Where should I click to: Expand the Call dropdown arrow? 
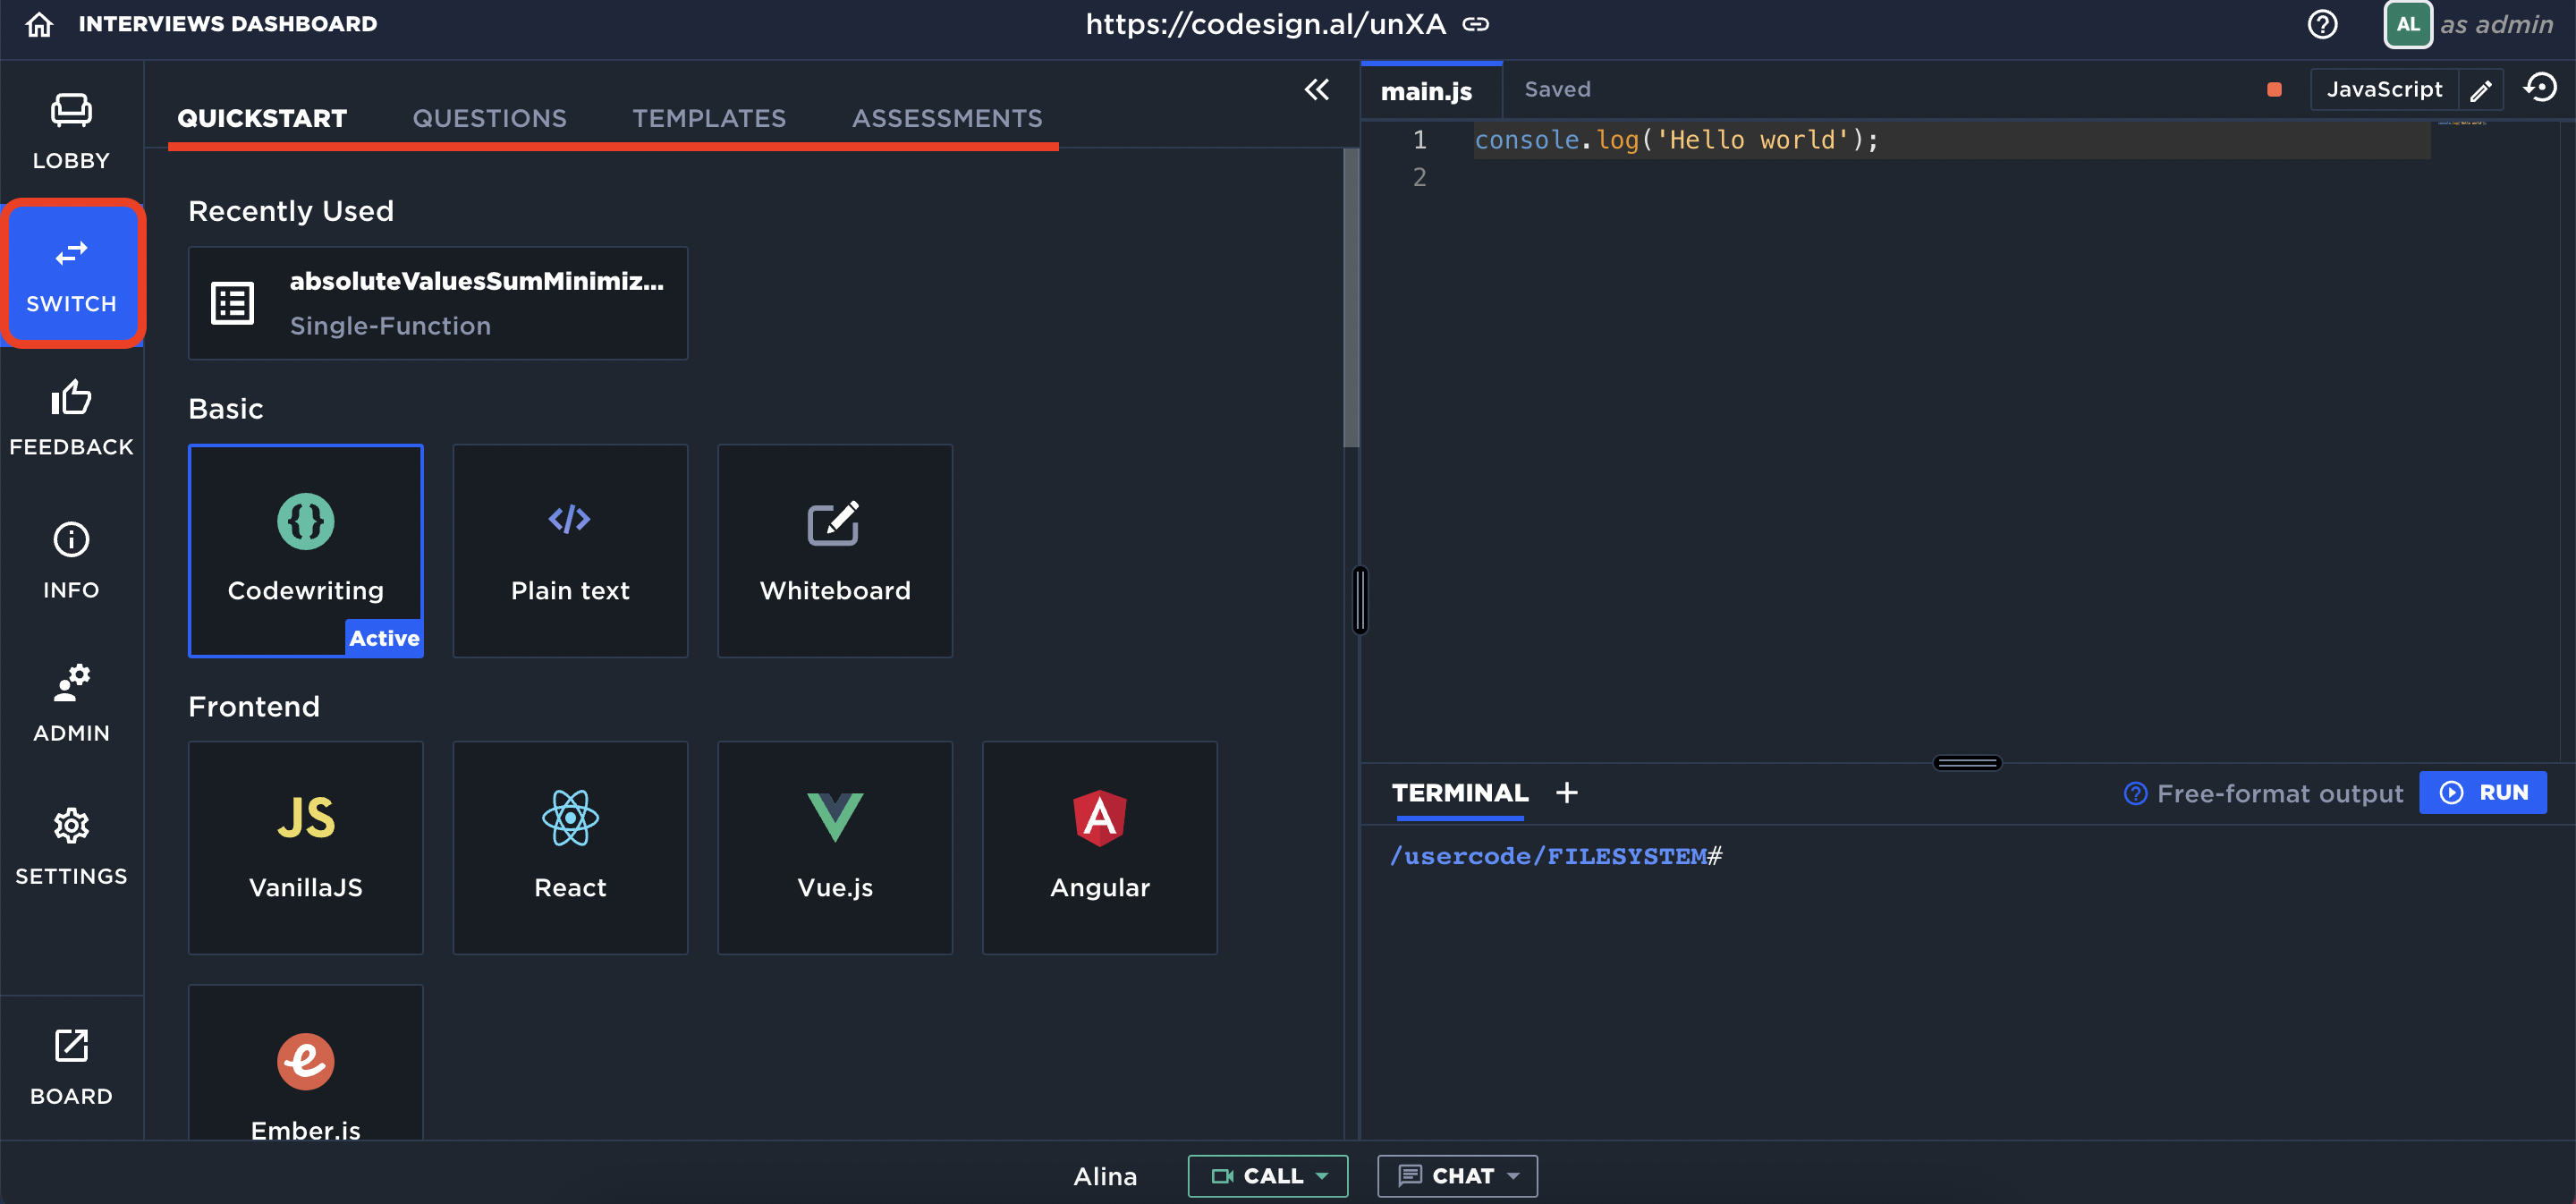[x=1322, y=1176]
